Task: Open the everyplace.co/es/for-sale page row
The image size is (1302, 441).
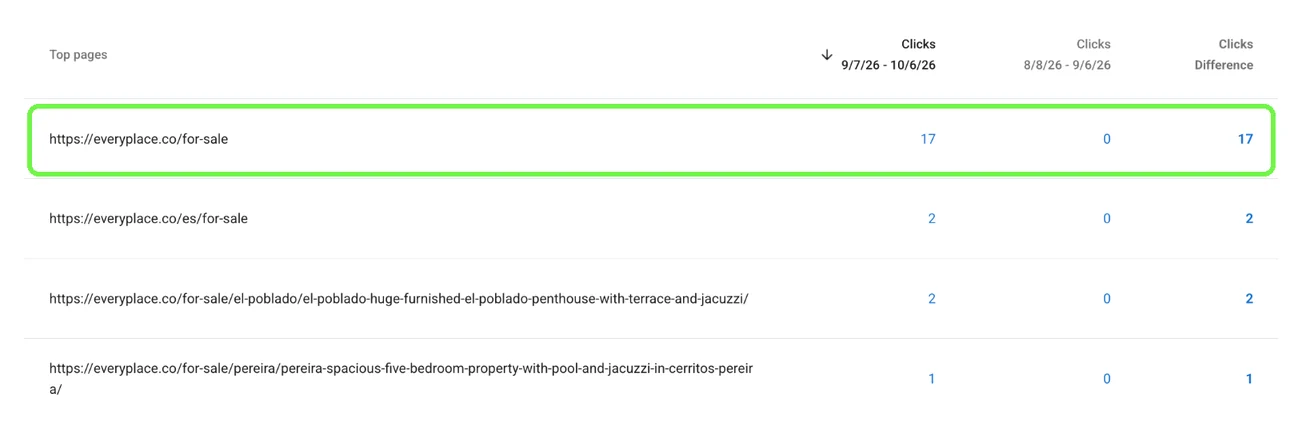Action: [650, 218]
